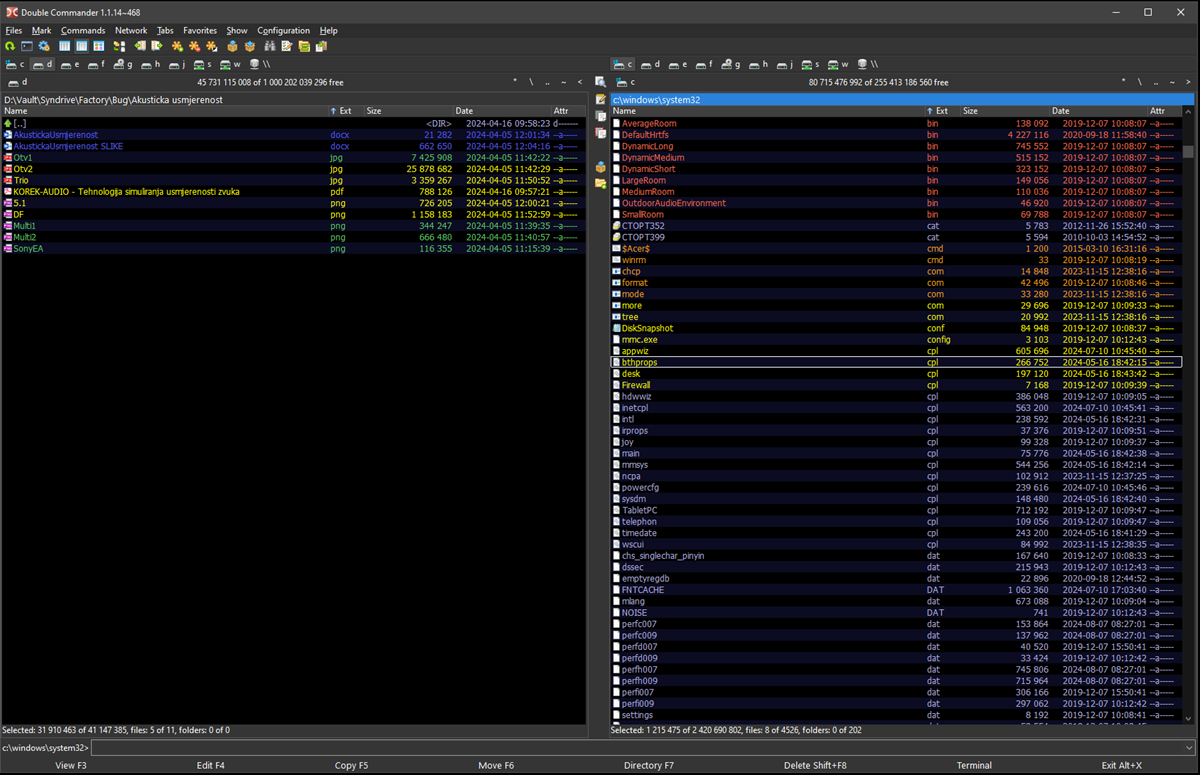
Task: Select network drive w in the right drive bar
Action: tap(837, 64)
